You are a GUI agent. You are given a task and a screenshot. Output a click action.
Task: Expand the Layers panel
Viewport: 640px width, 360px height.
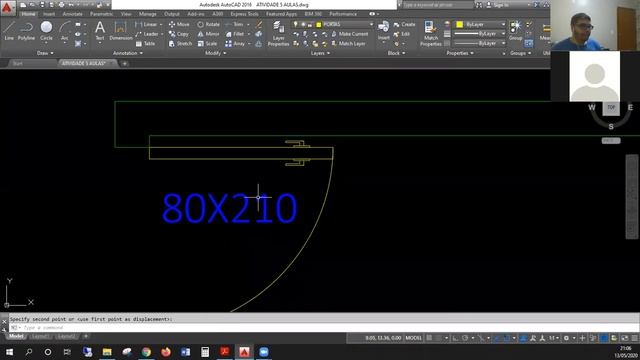tap(320, 53)
